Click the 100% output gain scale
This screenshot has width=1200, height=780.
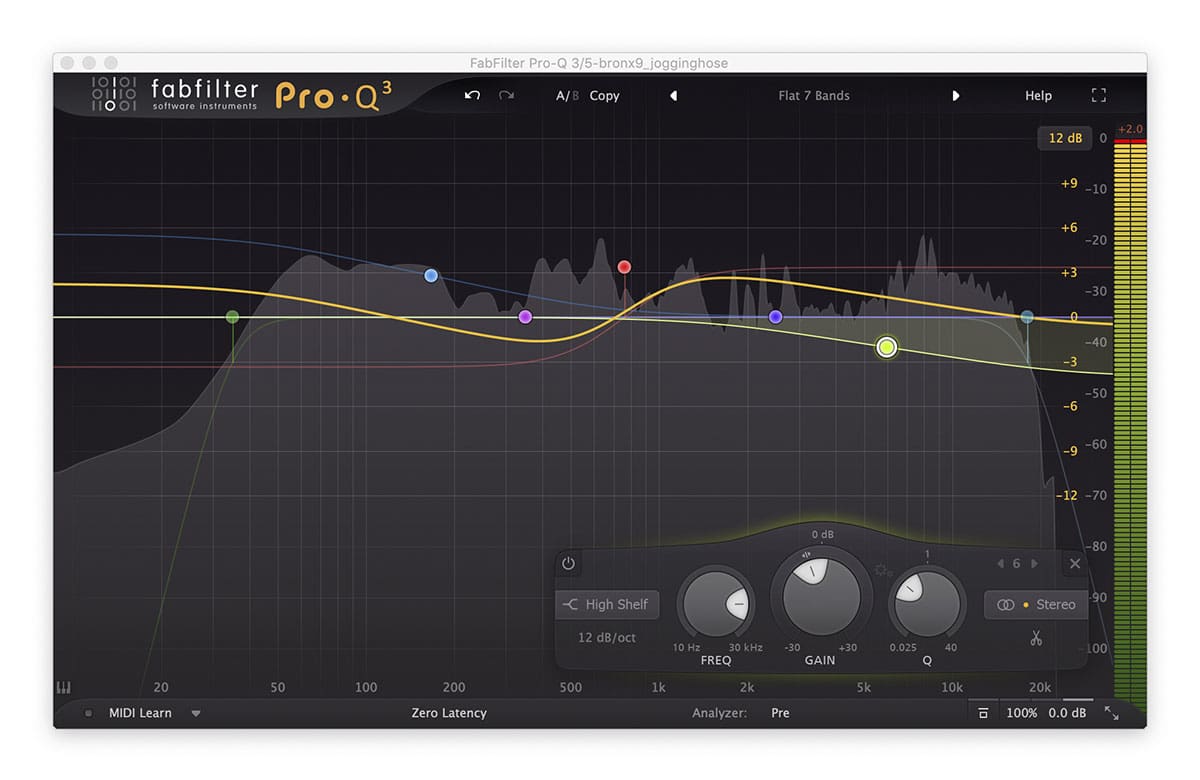pyautogui.click(x=1021, y=713)
